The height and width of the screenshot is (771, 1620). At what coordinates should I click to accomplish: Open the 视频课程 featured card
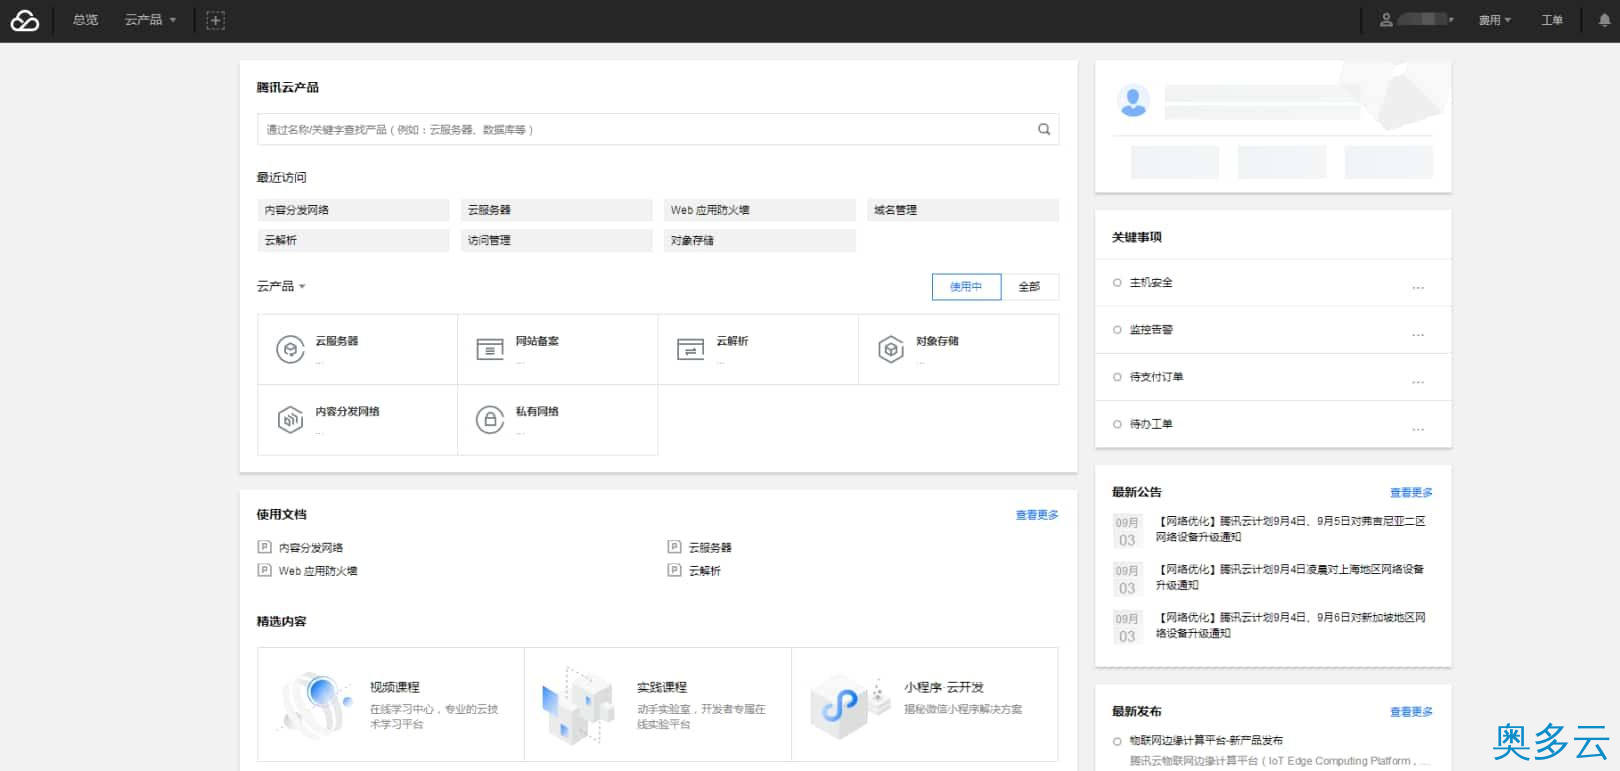pyautogui.click(x=391, y=704)
